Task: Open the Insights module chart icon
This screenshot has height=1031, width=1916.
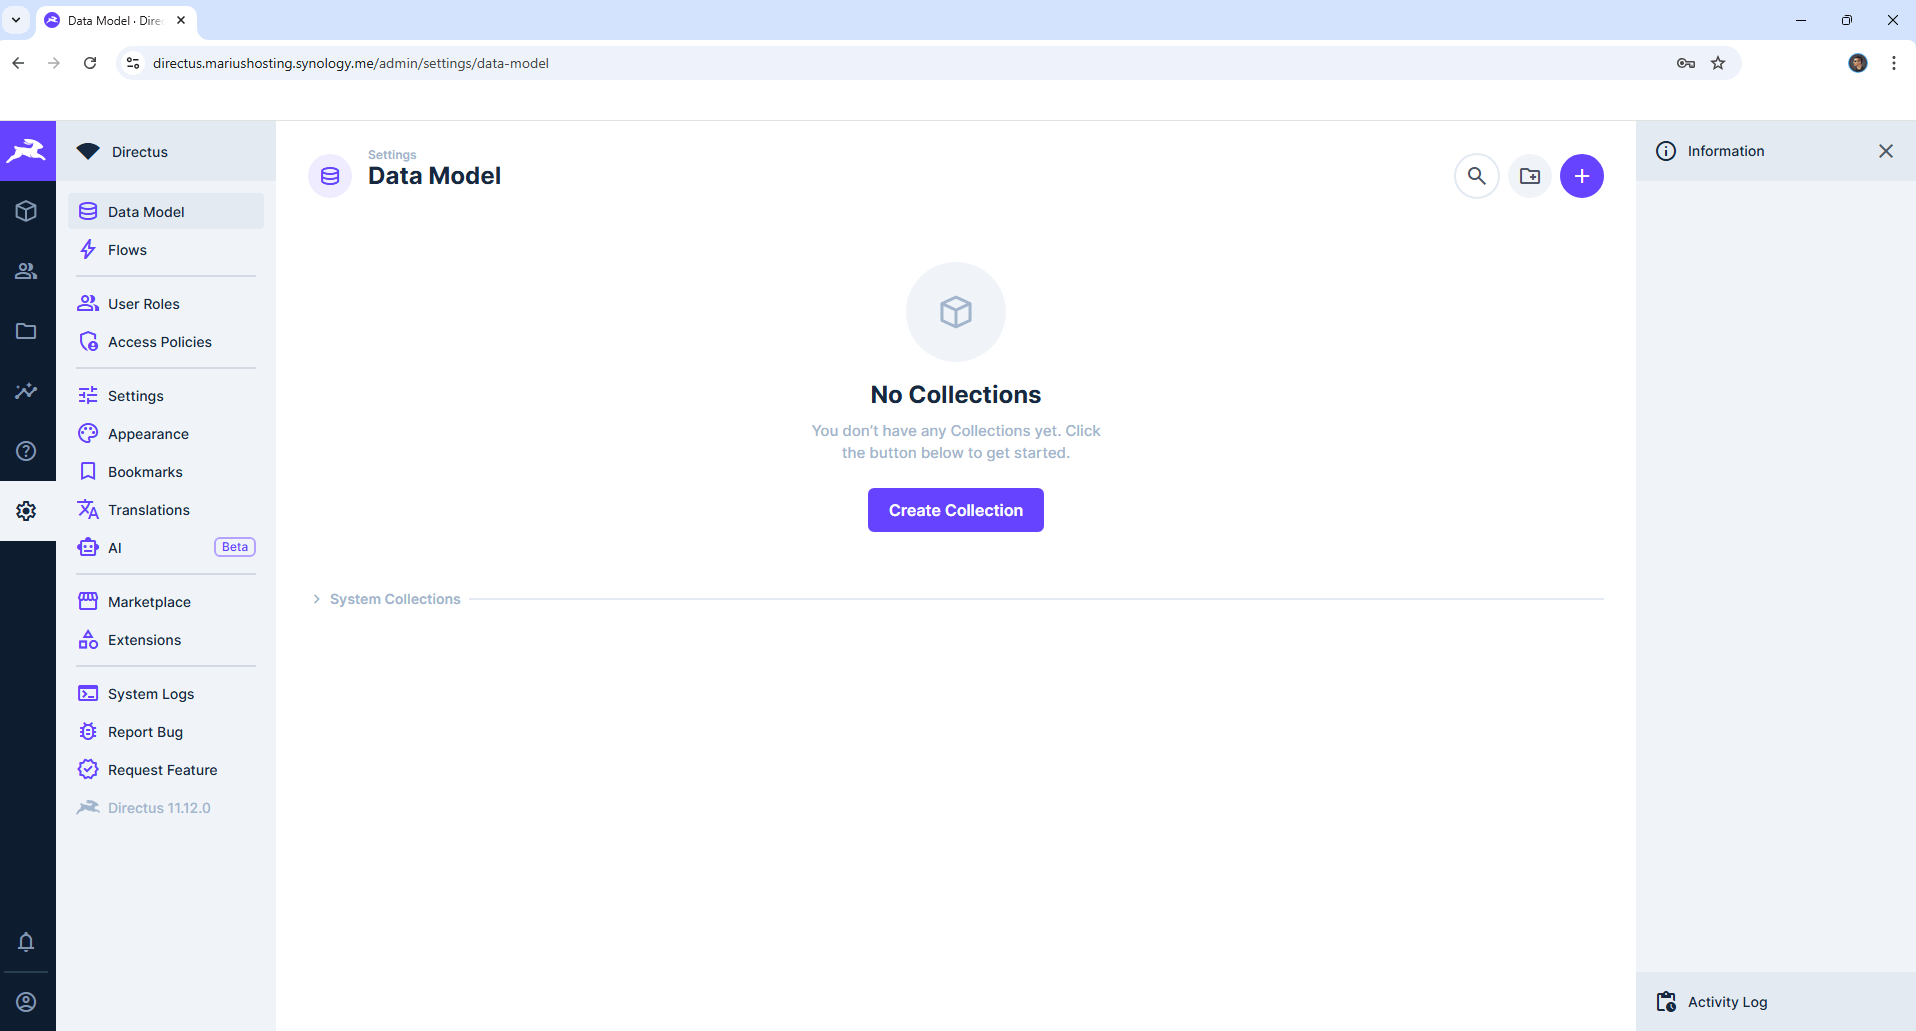Action: click(x=27, y=391)
